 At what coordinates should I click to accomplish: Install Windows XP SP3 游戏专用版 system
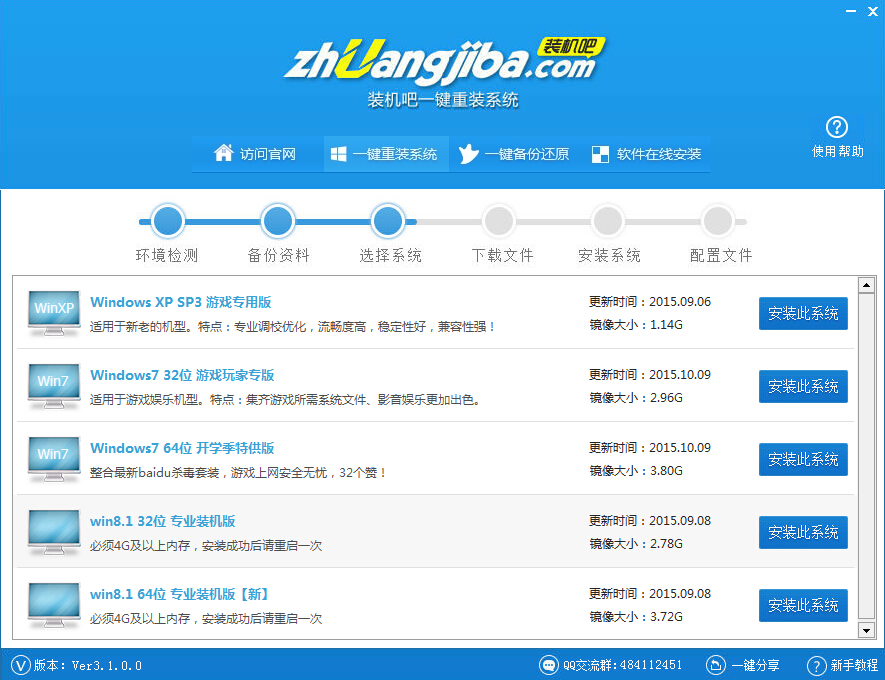point(803,313)
